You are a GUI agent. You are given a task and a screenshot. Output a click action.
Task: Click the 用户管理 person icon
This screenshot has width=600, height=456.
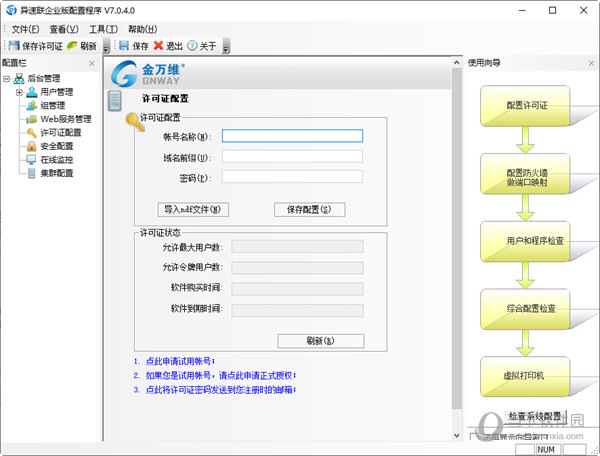point(32,92)
